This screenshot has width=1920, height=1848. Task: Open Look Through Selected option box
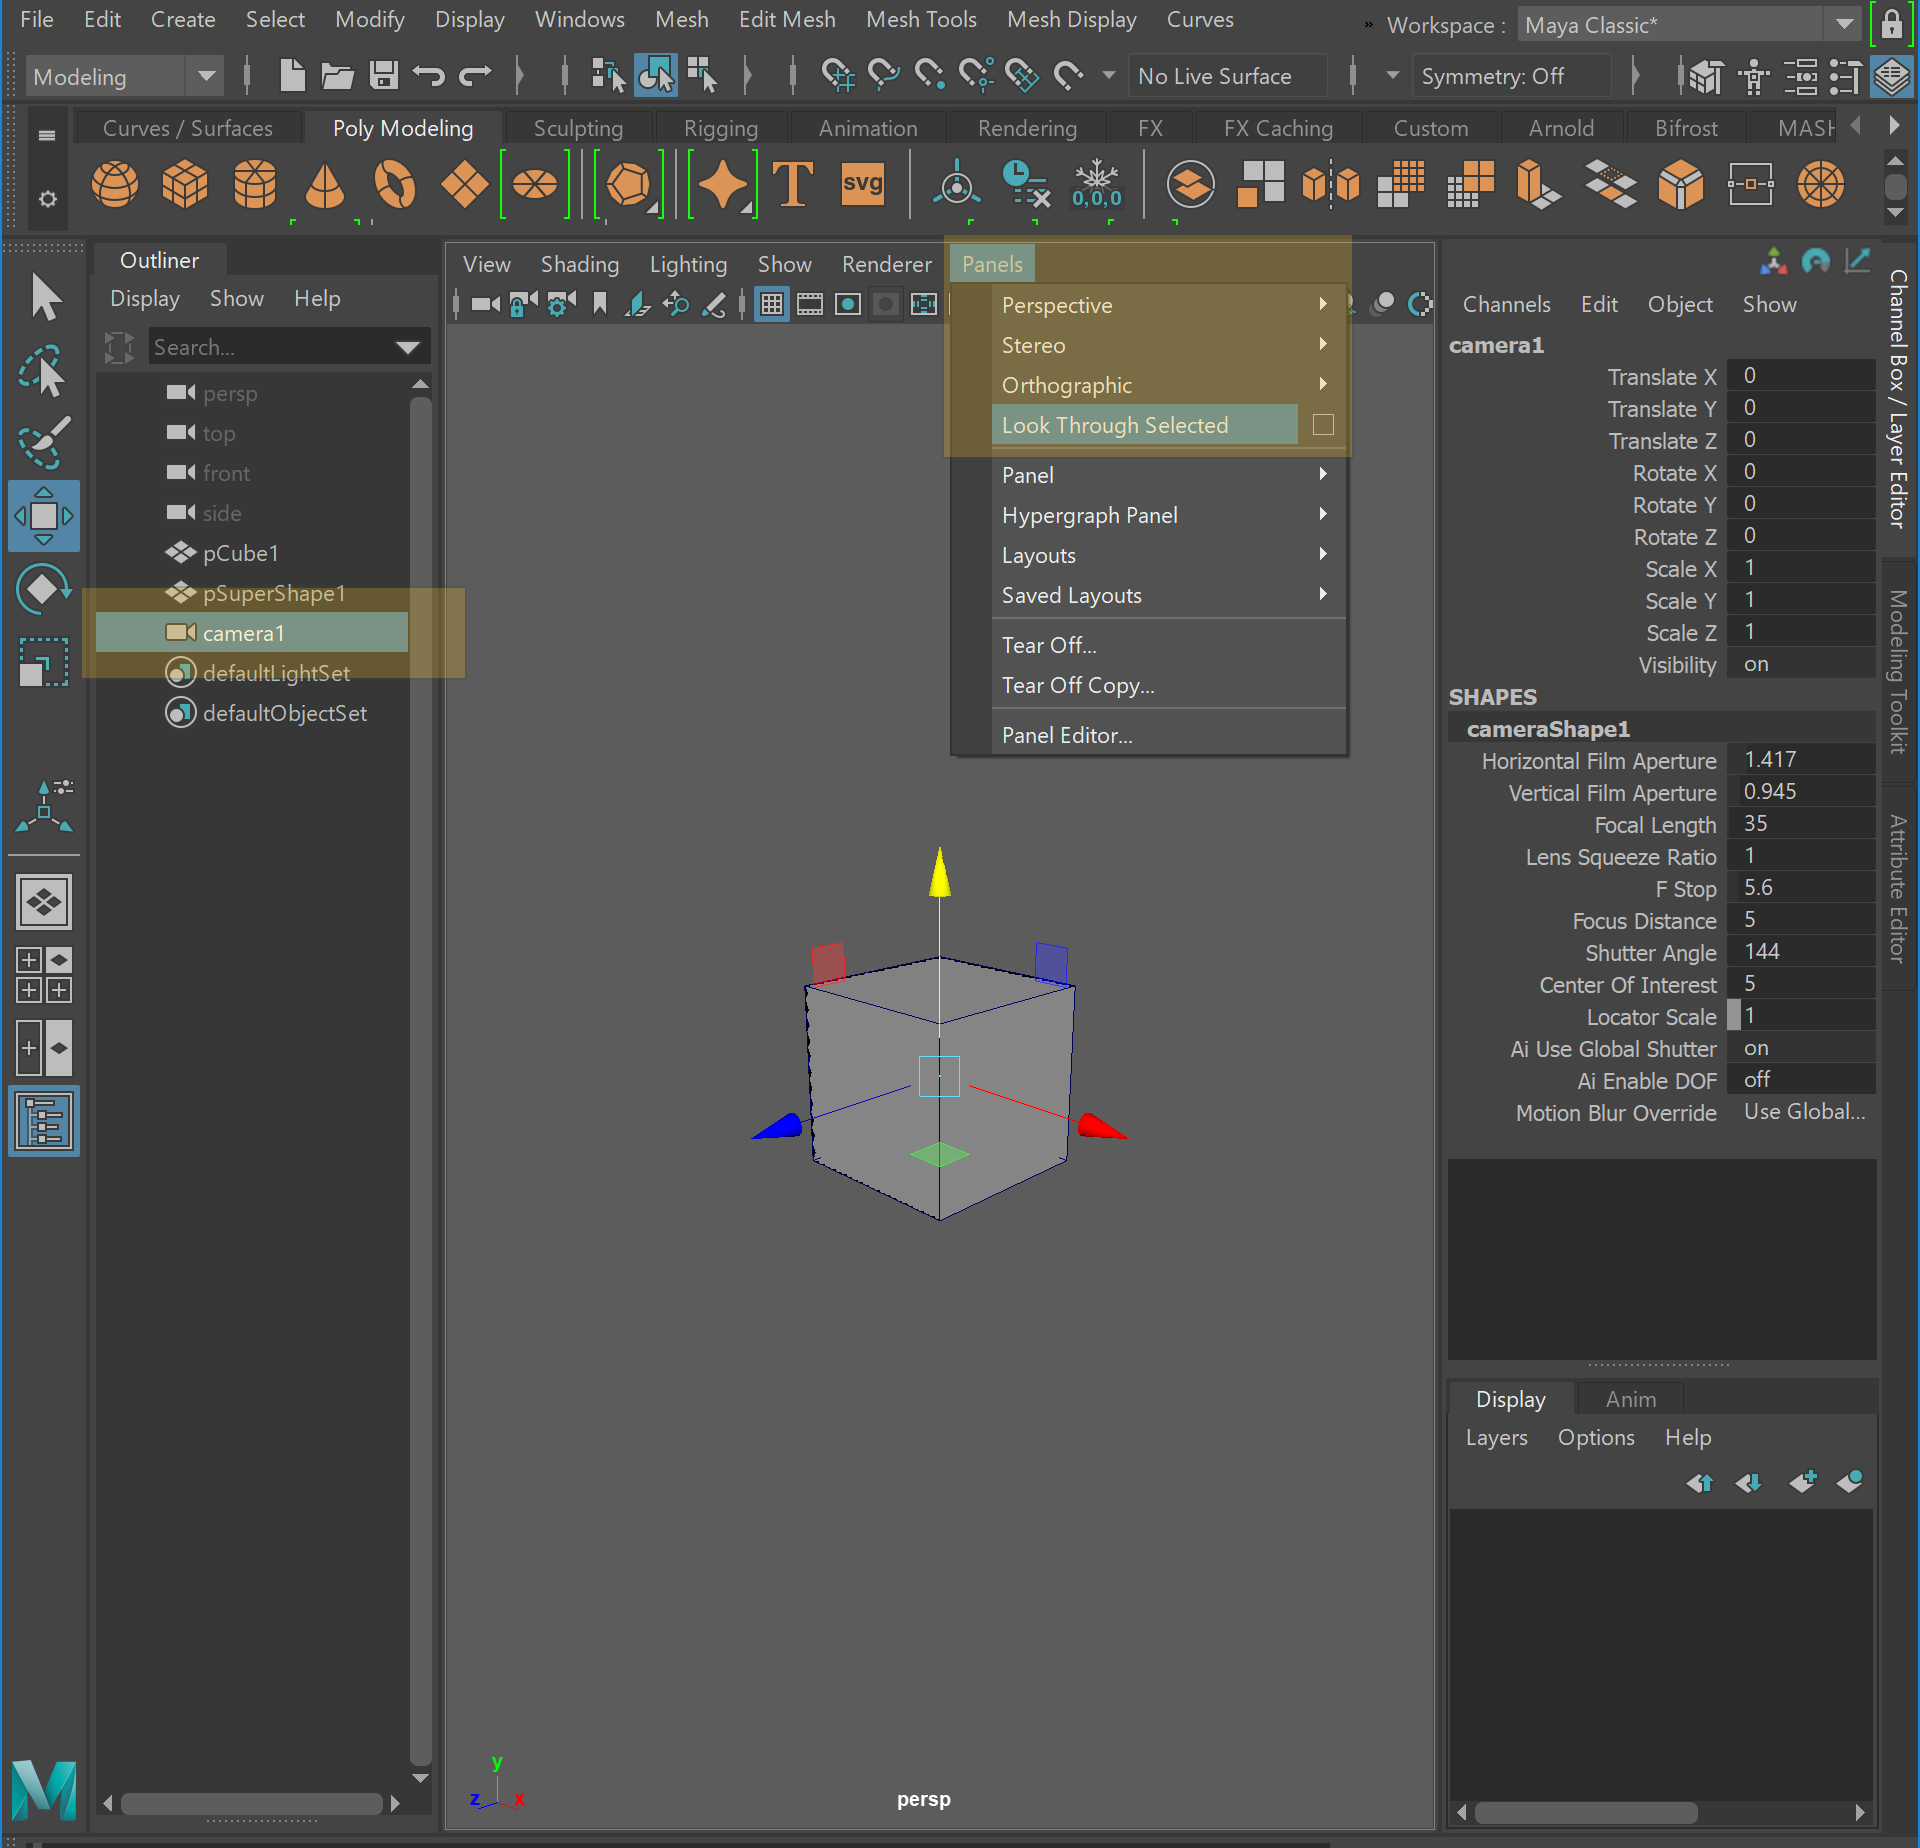coord(1323,425)
